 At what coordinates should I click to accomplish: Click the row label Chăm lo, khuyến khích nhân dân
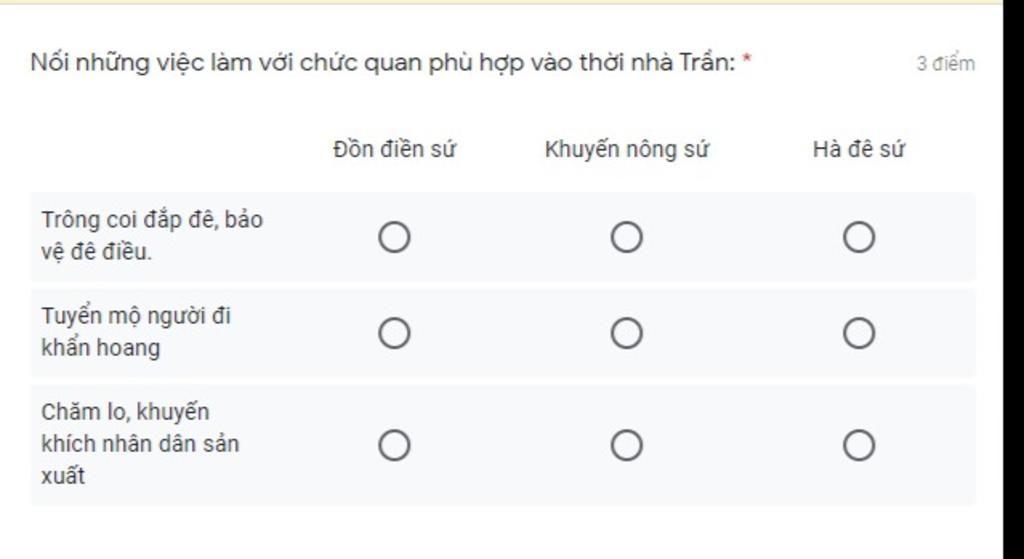coord(140,444)
